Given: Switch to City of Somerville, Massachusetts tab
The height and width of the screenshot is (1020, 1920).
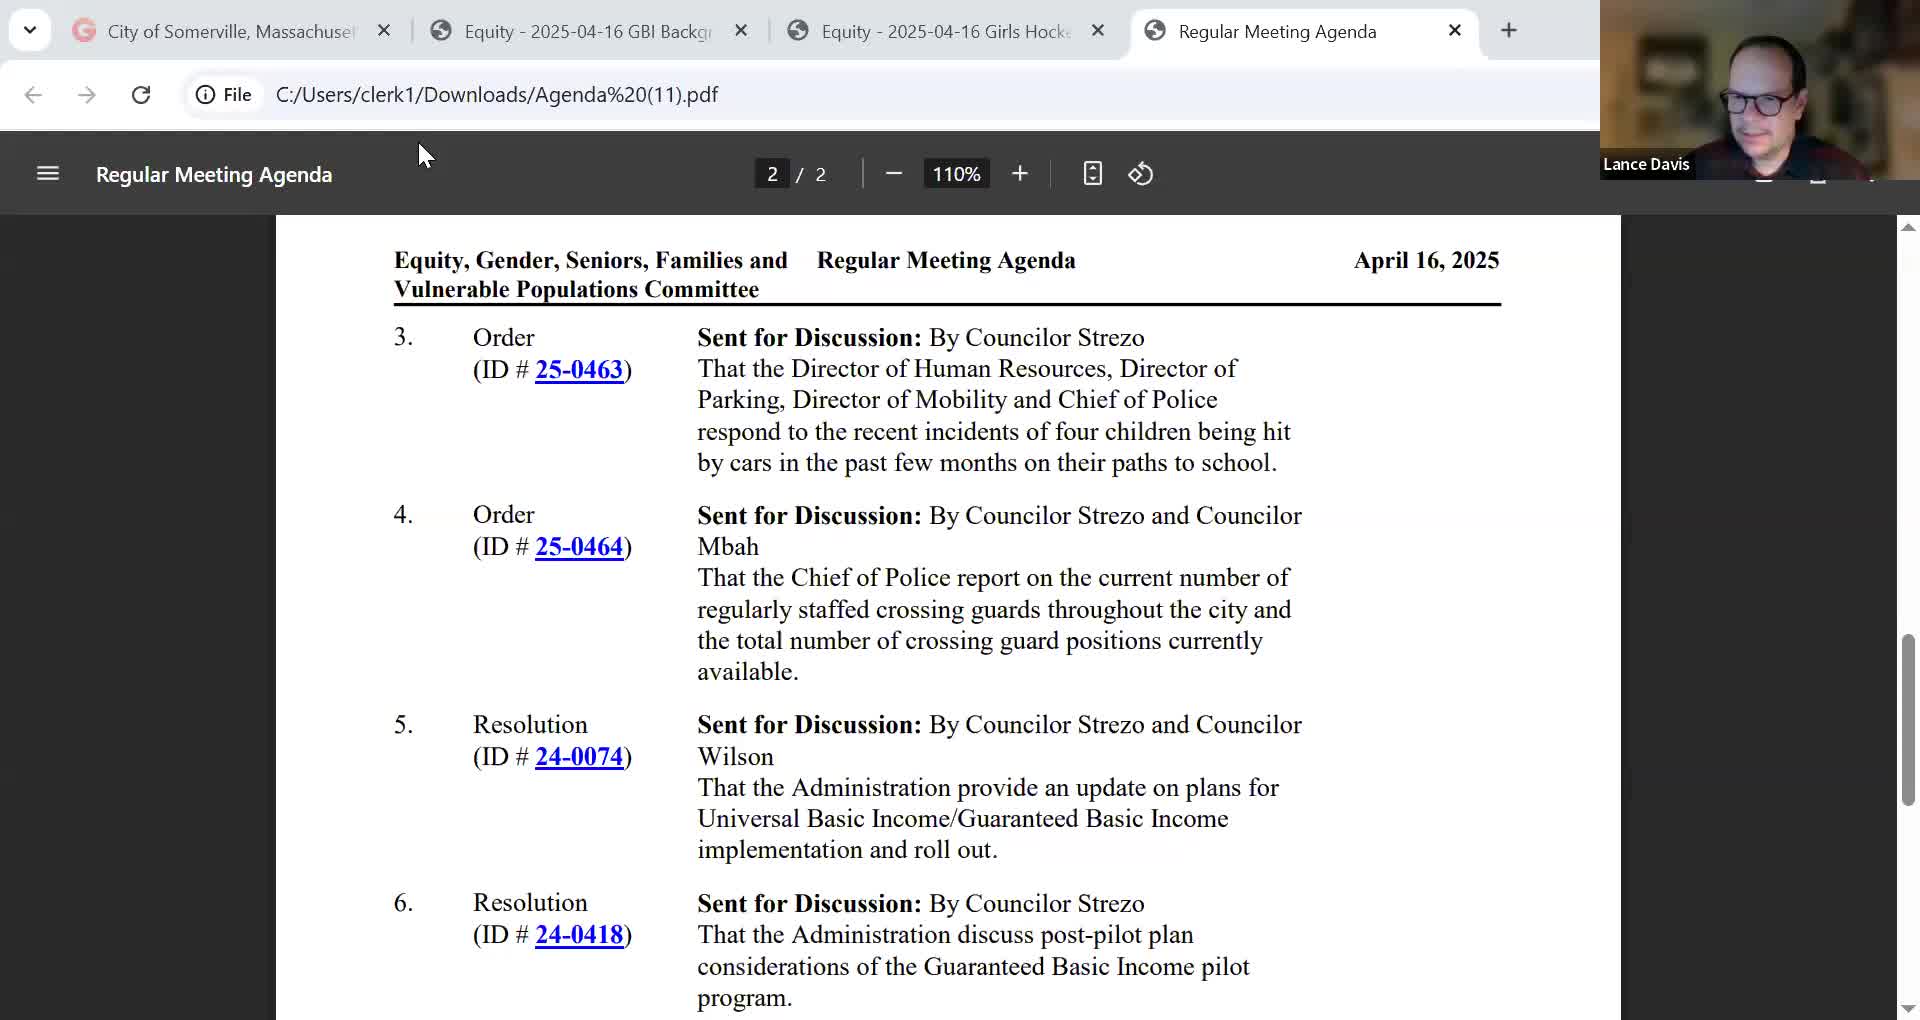Looking at the screenshot, I should pyautogui.click(x=232, y=31).
